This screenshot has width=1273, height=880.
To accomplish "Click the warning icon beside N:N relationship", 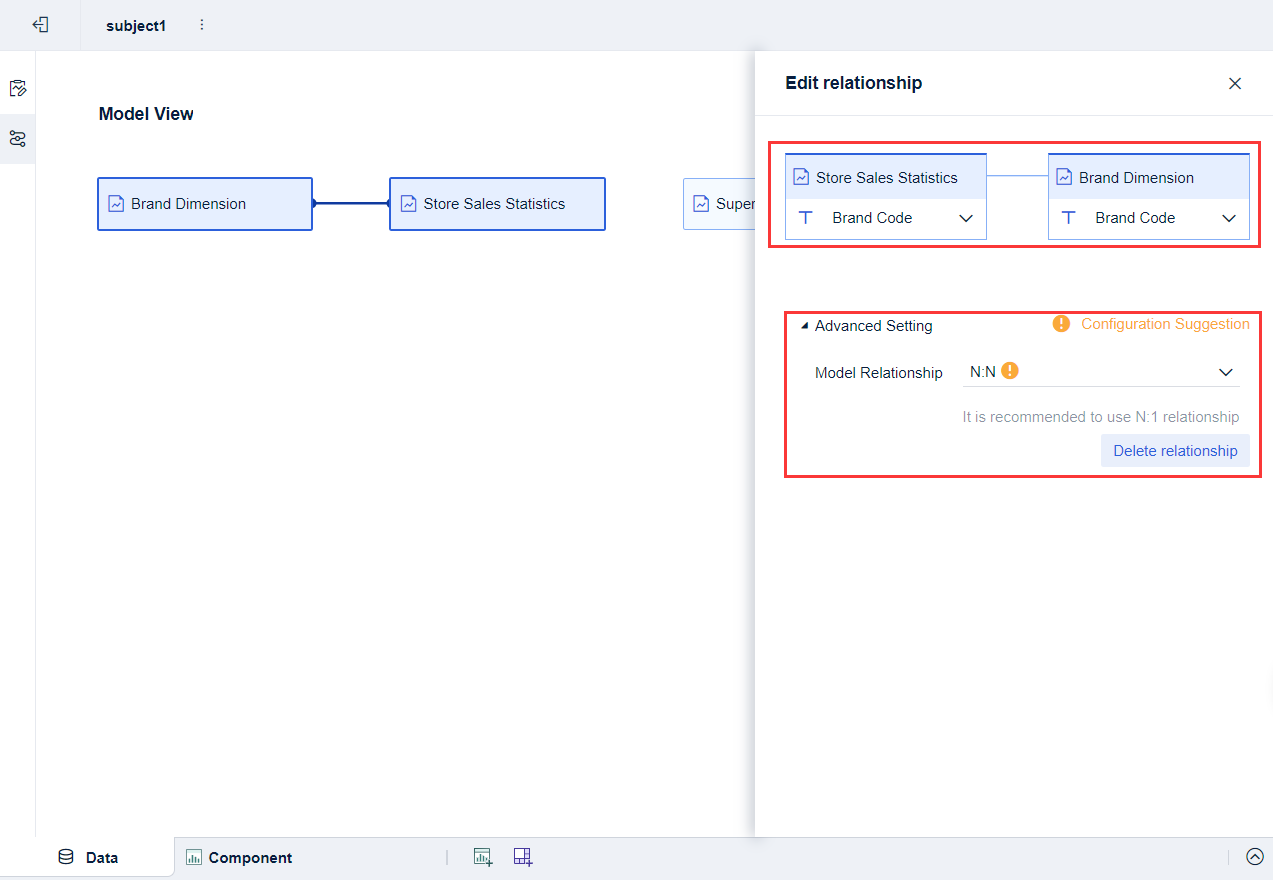I will pos(1010,370).
